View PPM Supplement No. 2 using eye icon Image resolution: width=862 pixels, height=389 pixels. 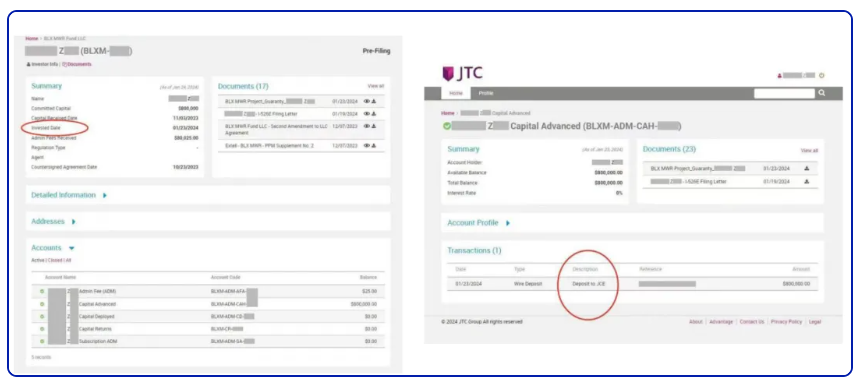click(x=367, y=146)
